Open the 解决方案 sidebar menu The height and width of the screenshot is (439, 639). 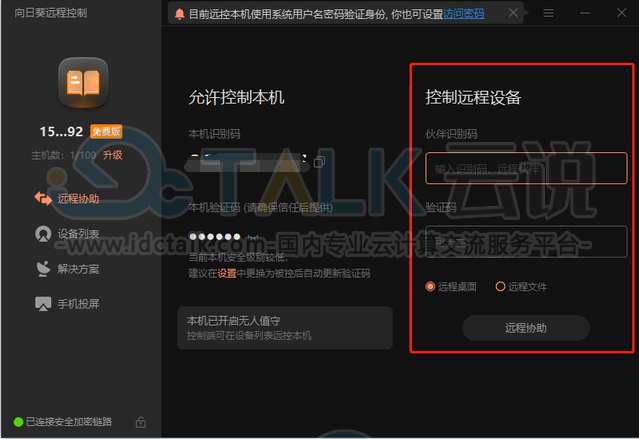tap(67, 269)
